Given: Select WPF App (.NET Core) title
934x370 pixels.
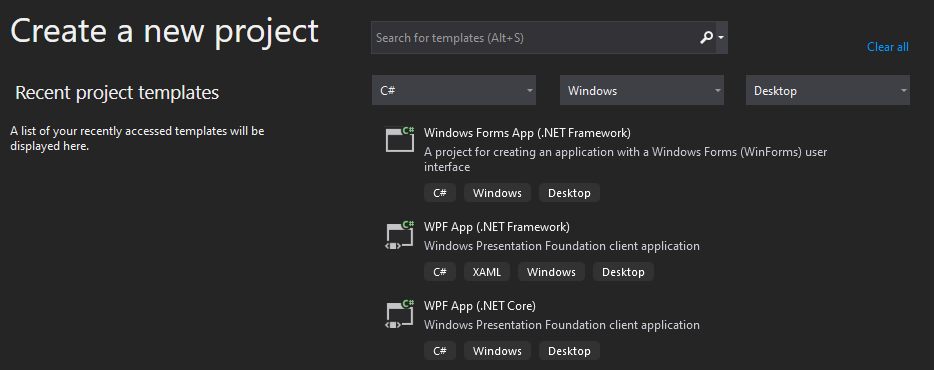Looking at the screenshot, I should point(480,306).
